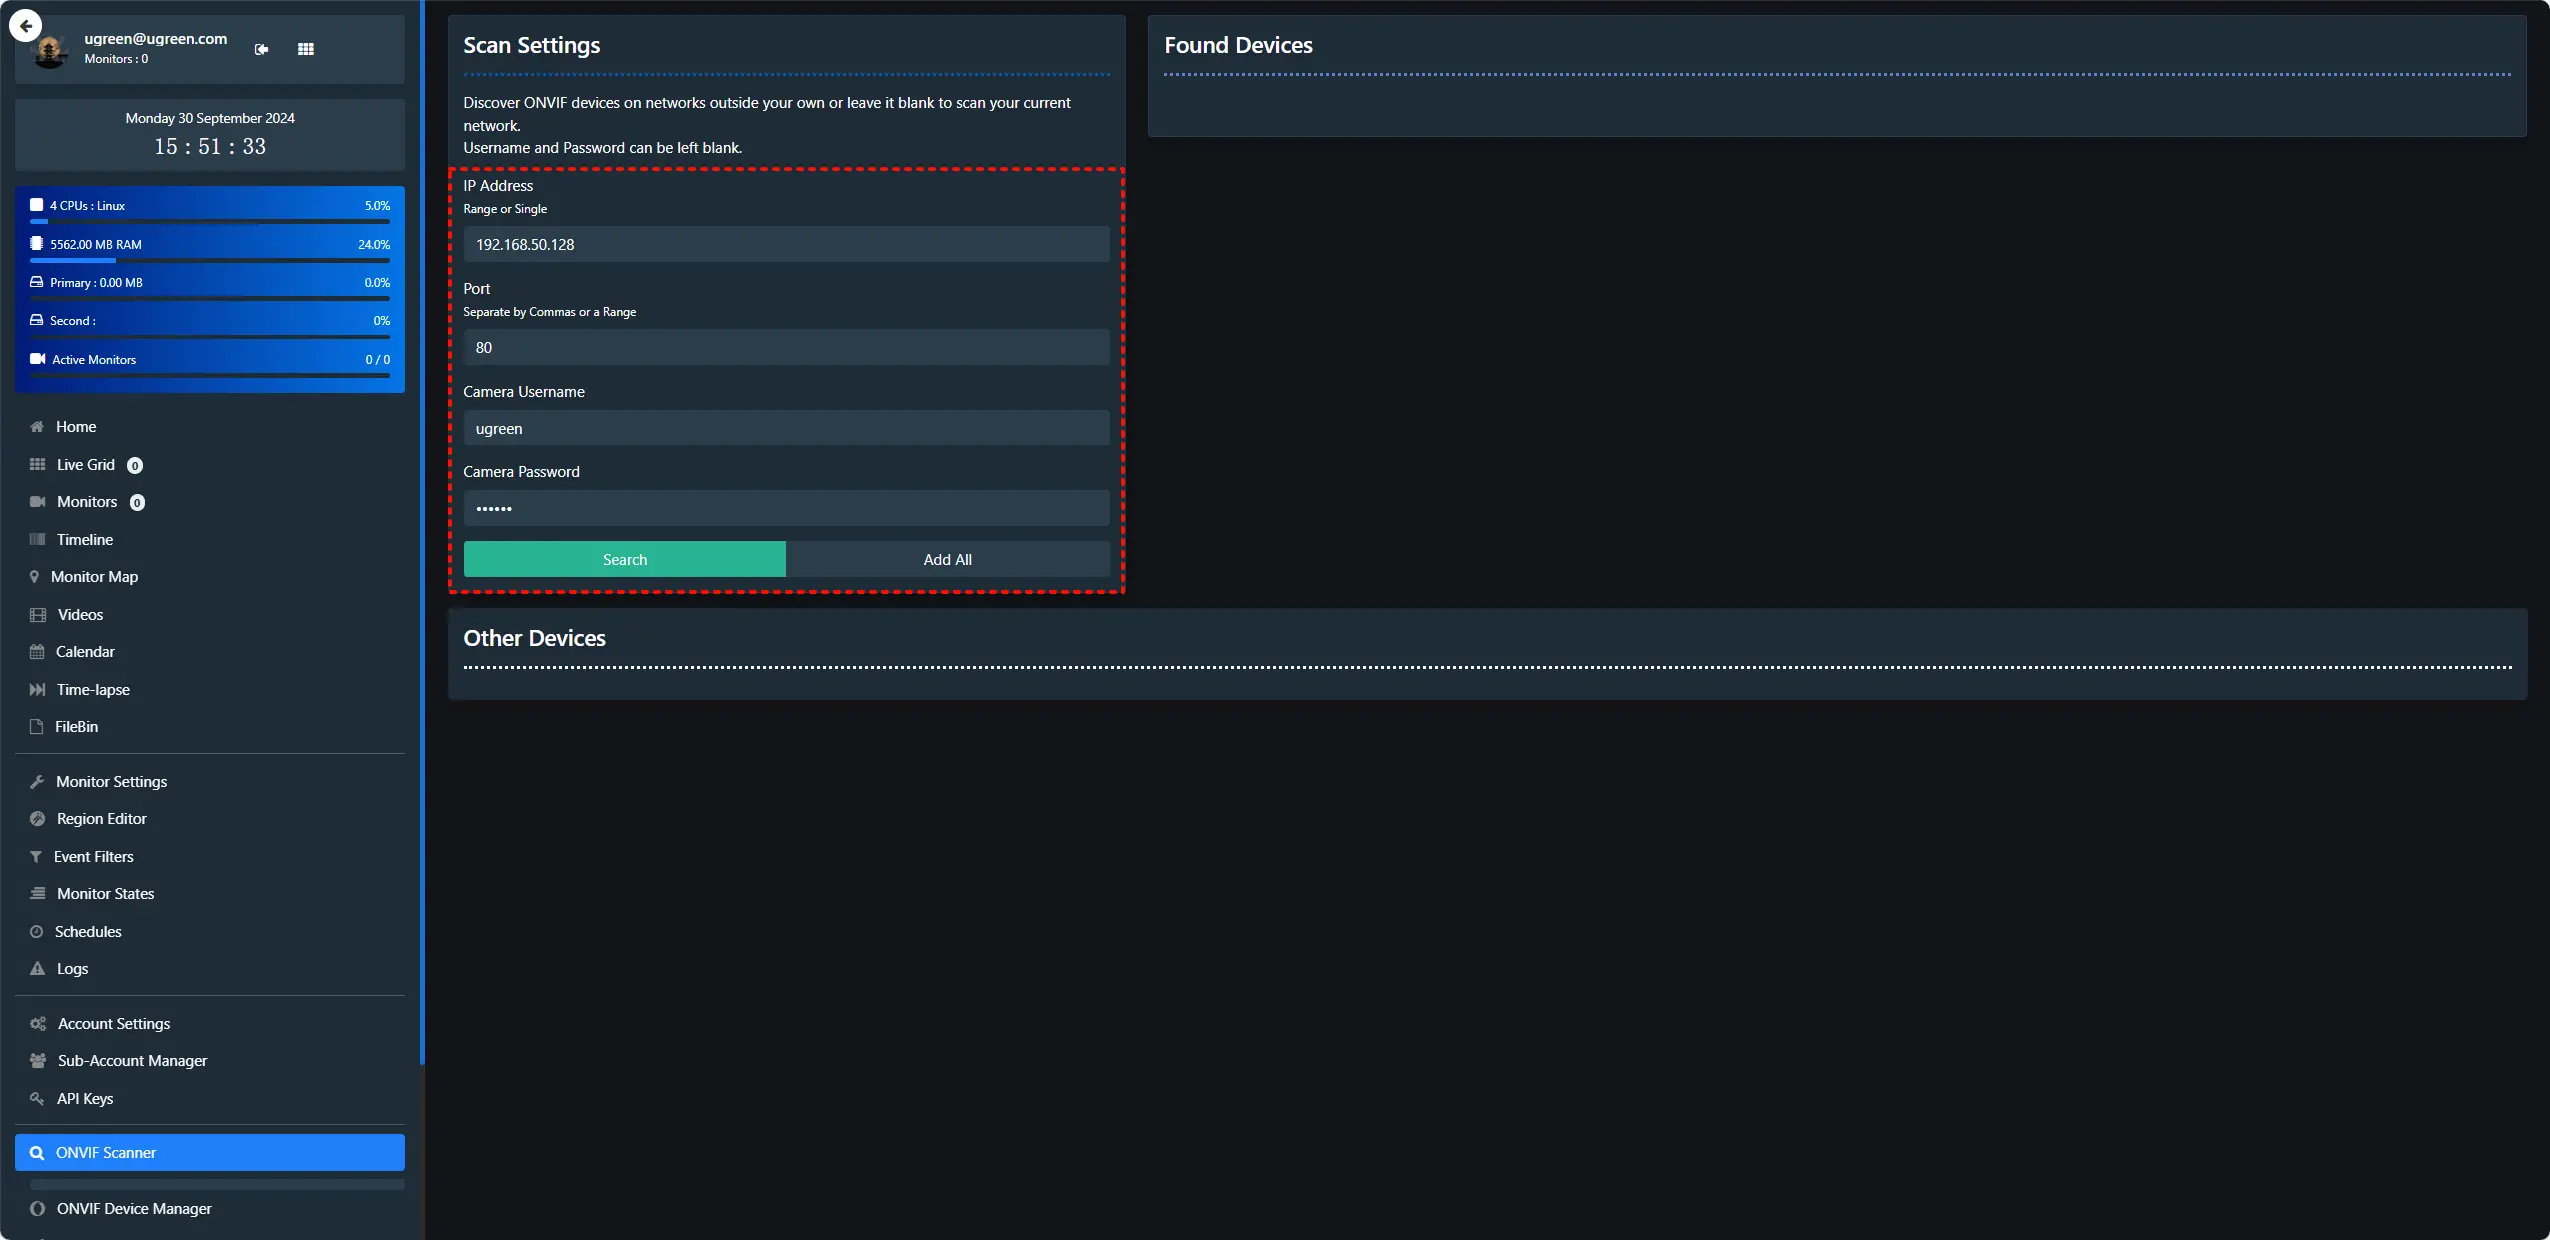This screenshot has height=1240, width=2550.
Task: Select ONVIF Device Manager entry
Action: click(x=134, y=1209)
